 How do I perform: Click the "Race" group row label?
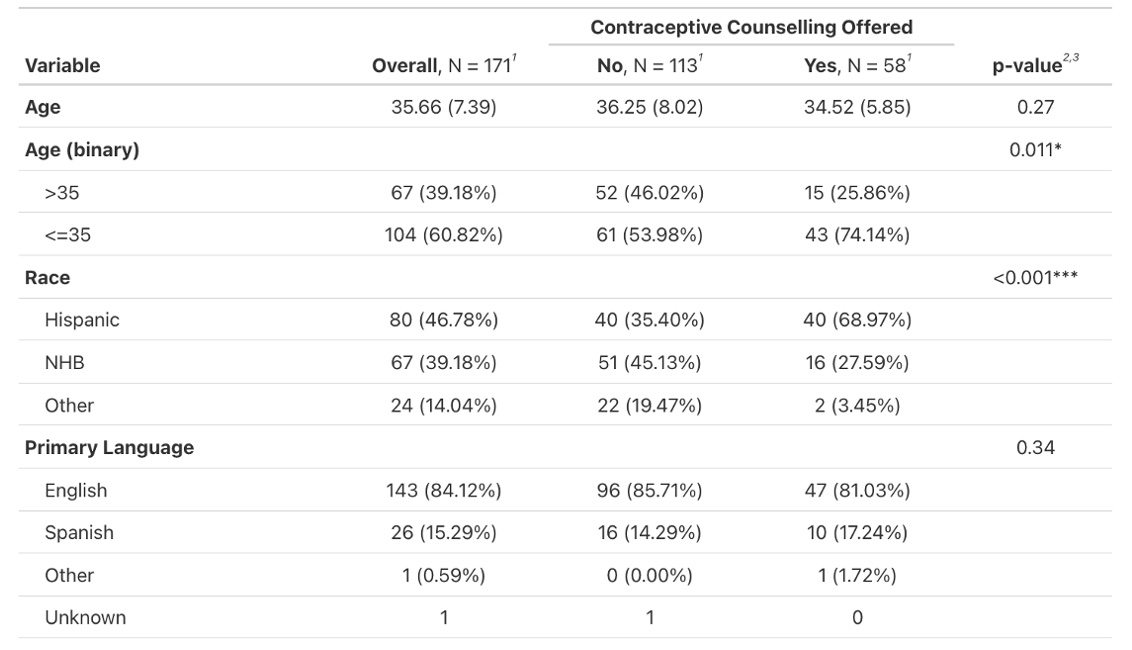[47, 277]
